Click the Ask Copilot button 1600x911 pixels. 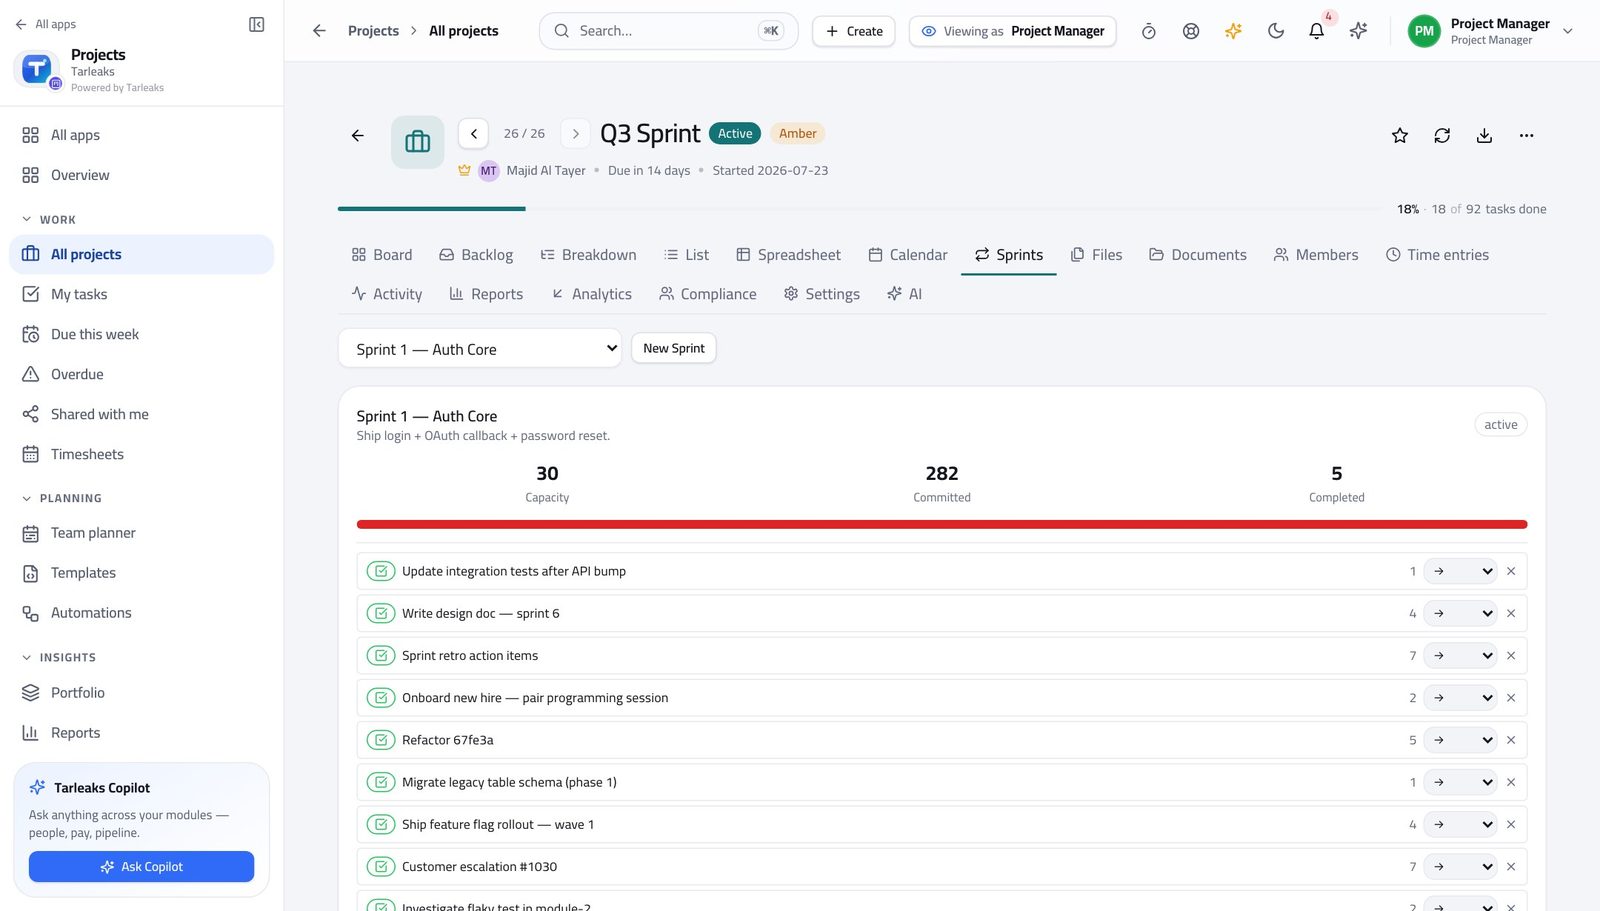tap(141, 867)
